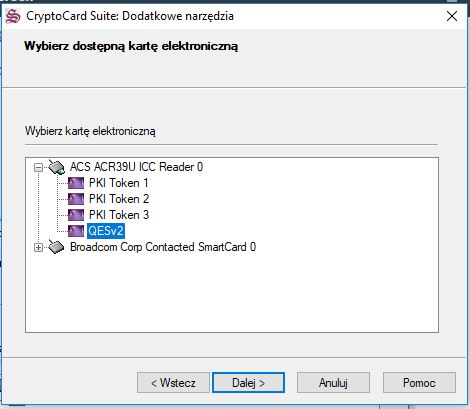Screen dimensions: 470x409
Task: Click the Broadcom smart card reader icon
Action: (x=56, y=247)
